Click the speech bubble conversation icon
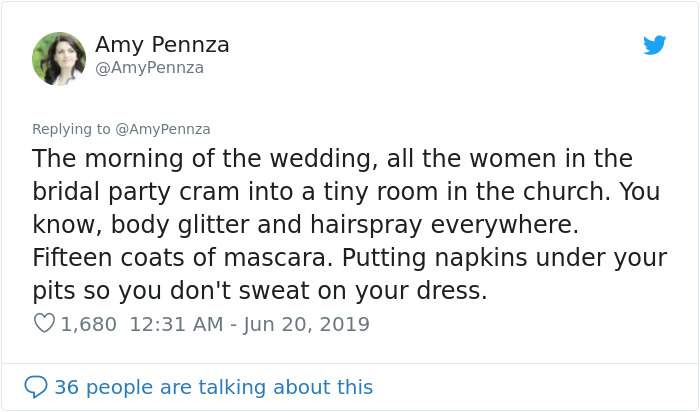The width and height of the screenshot is (700, 412). tap(36, 387)
